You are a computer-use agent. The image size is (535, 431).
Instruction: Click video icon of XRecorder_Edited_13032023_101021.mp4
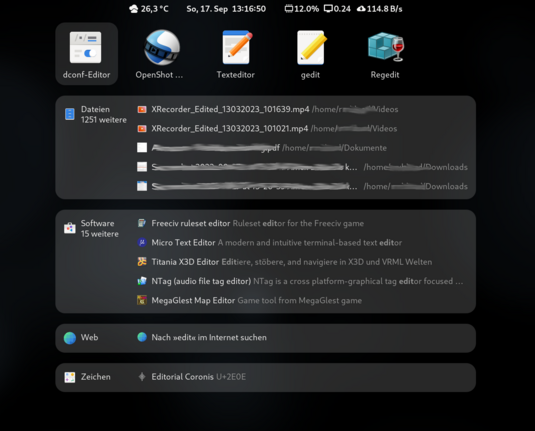point(142,128)
